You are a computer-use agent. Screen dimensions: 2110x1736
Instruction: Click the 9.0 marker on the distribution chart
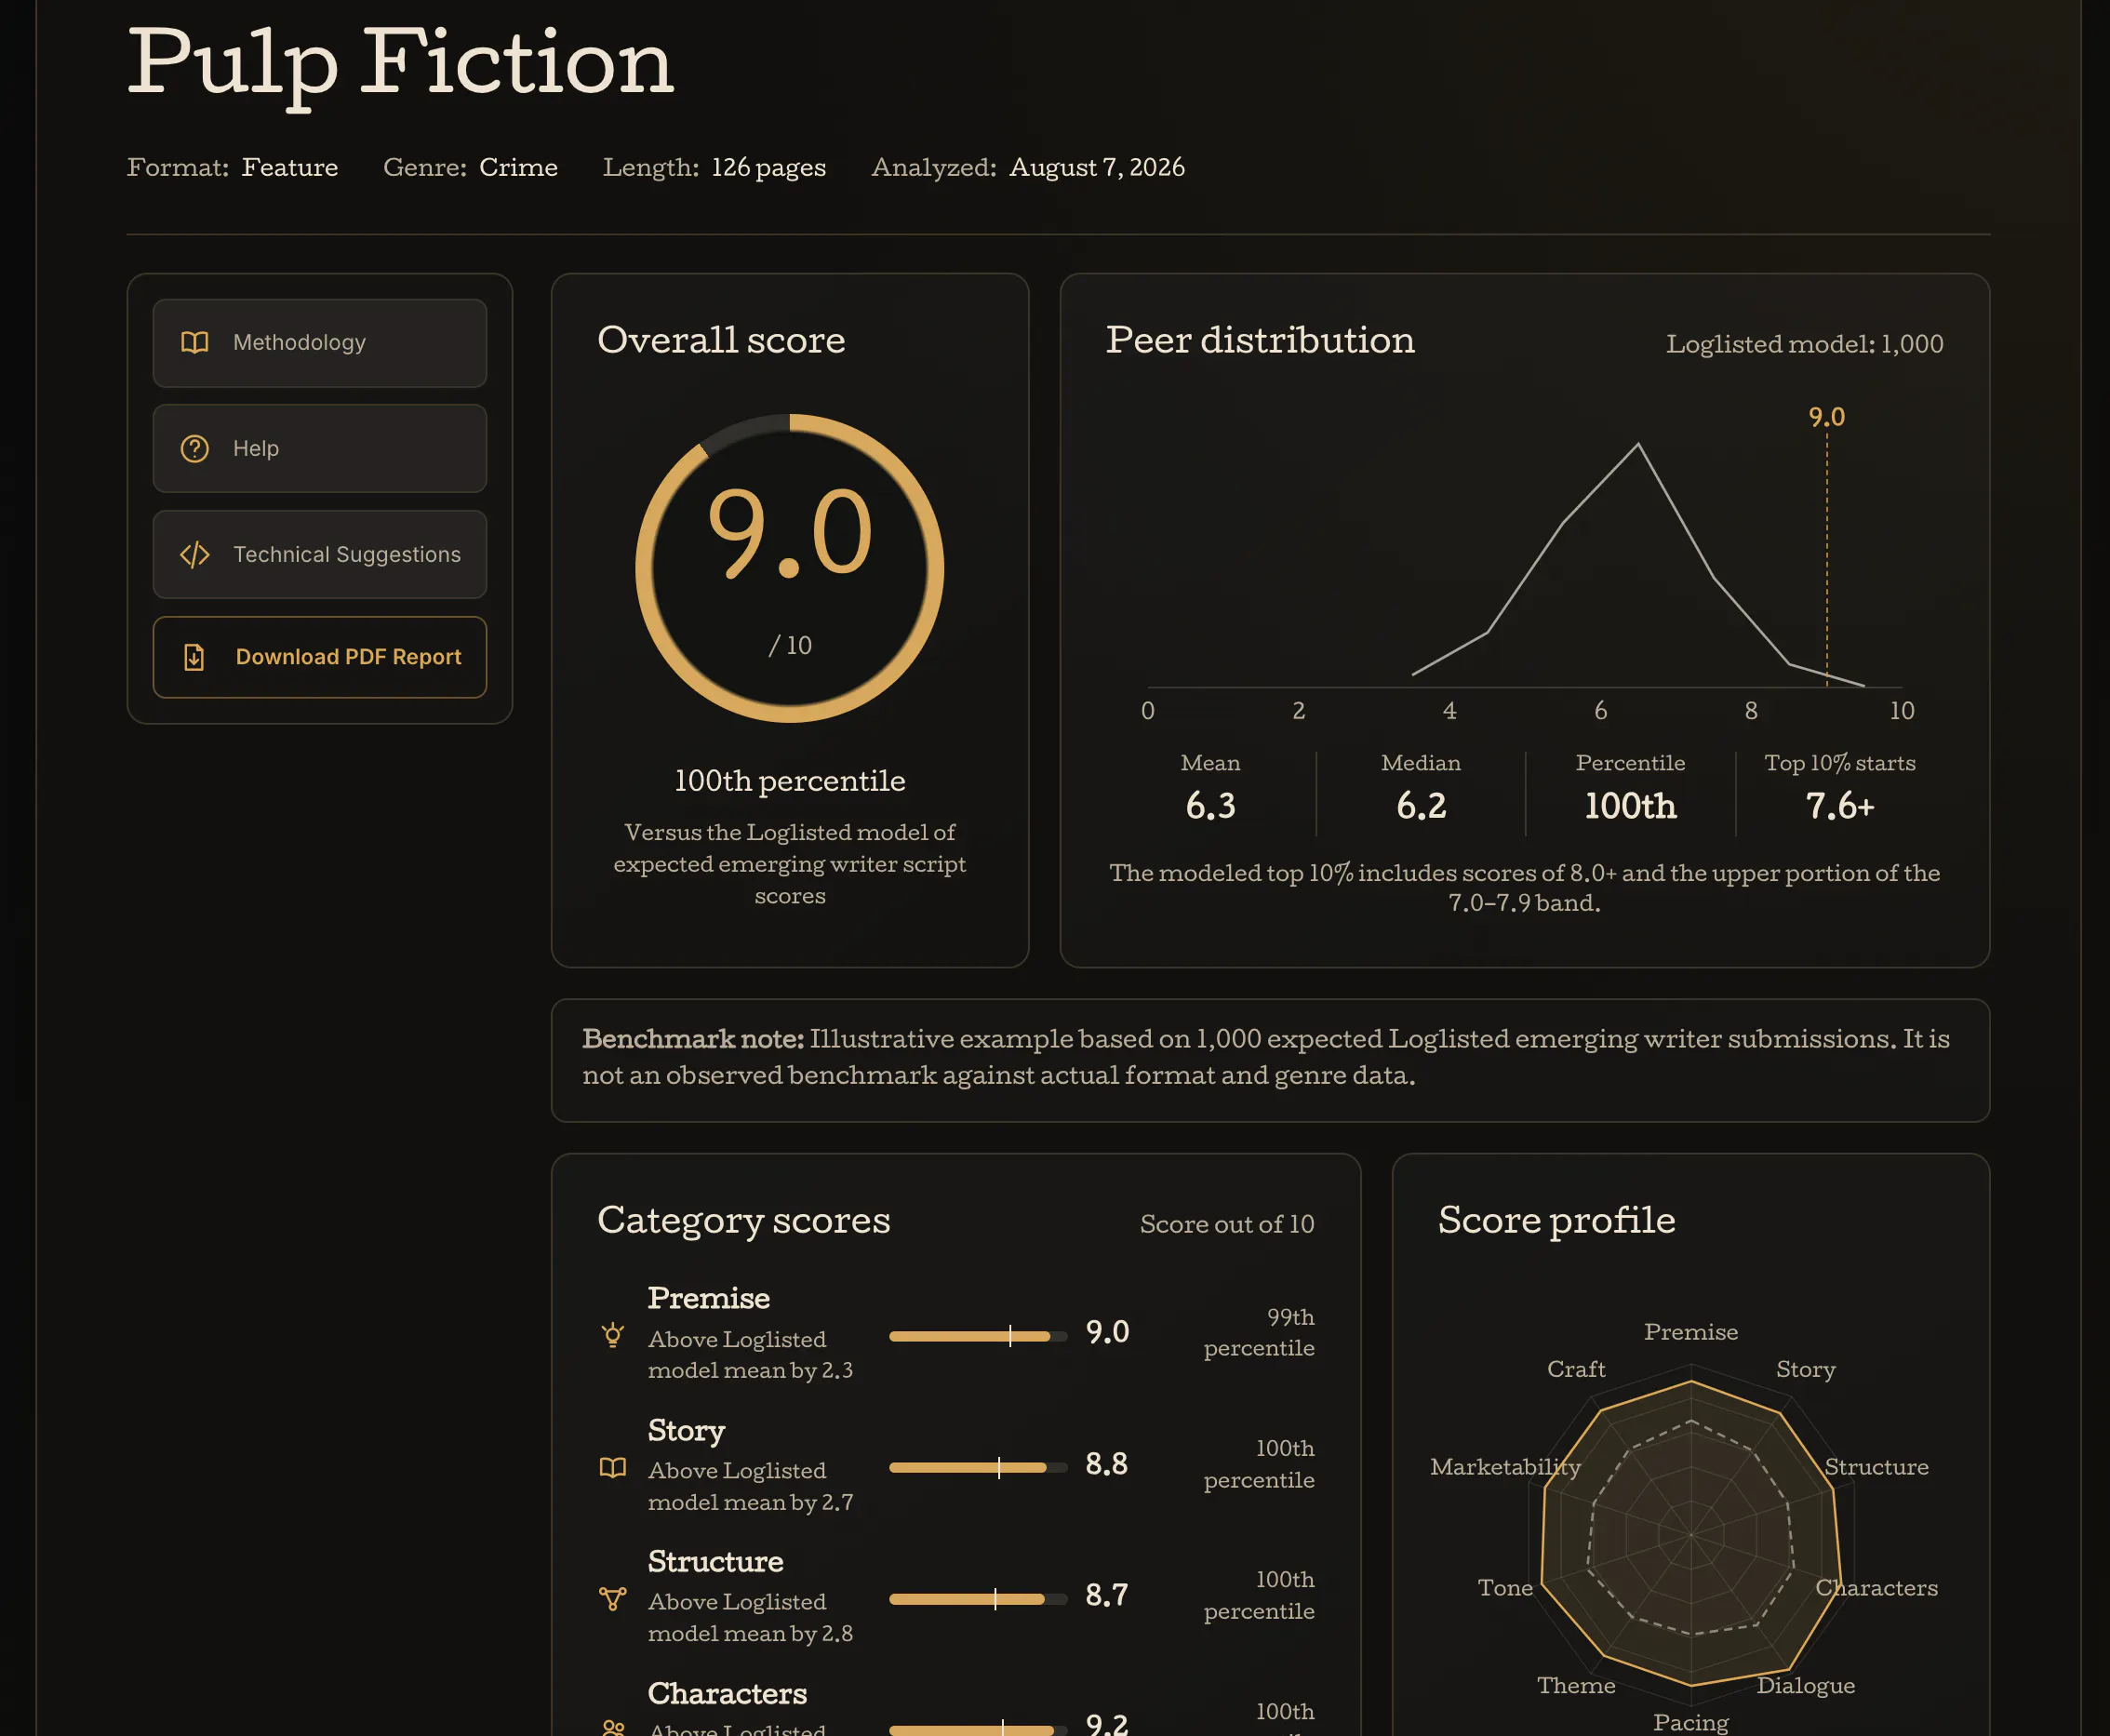[x=1826, y=417]
